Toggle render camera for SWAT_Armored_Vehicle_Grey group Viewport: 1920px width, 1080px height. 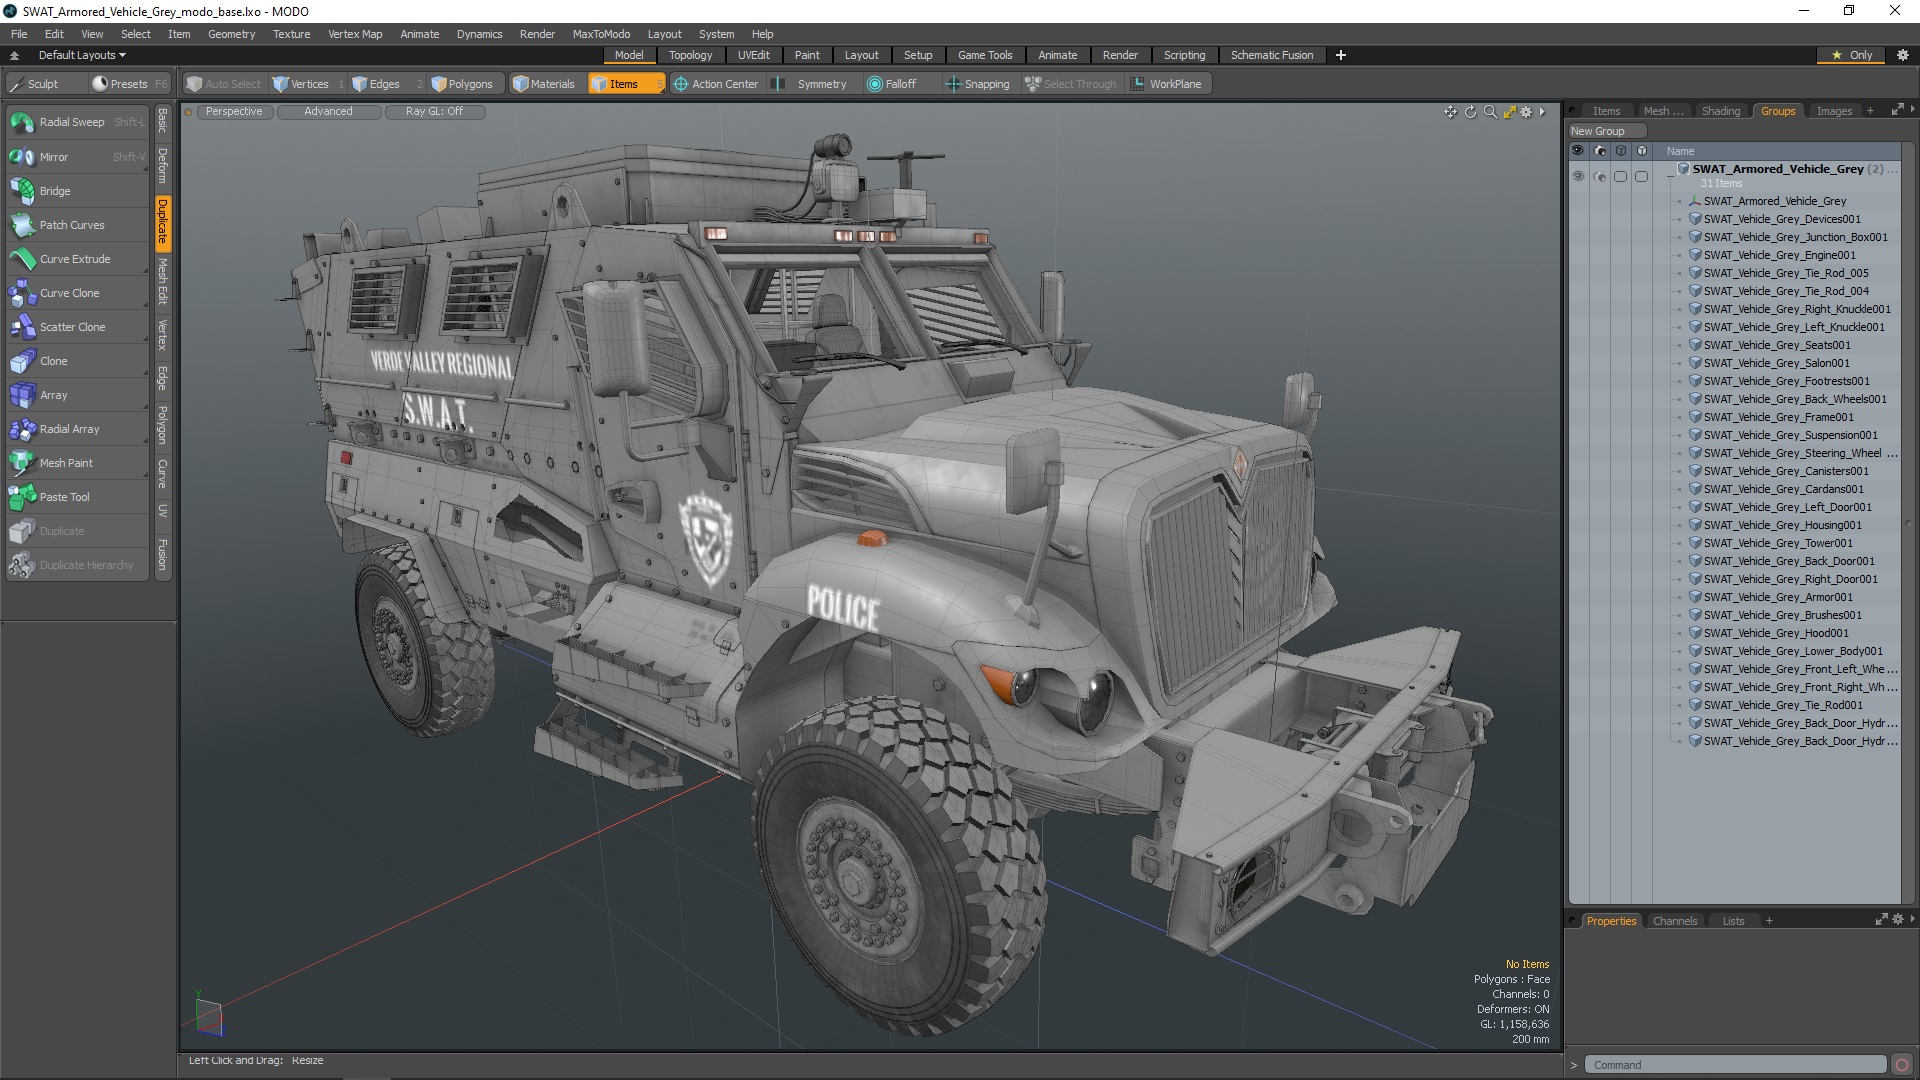click(1599, 176)
